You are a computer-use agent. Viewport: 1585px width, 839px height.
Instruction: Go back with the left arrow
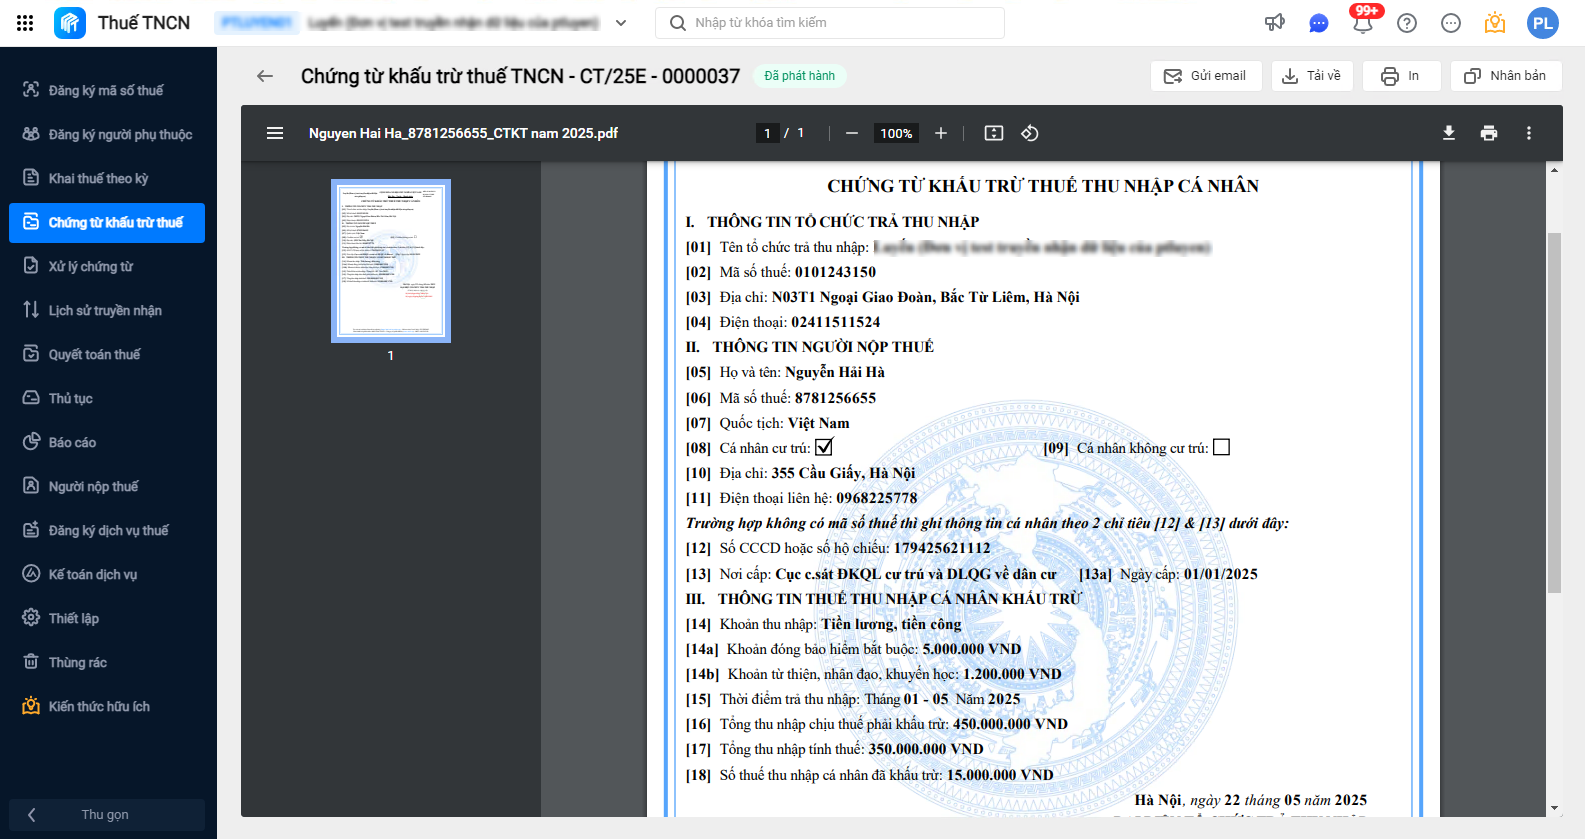(x=265, y=76)
